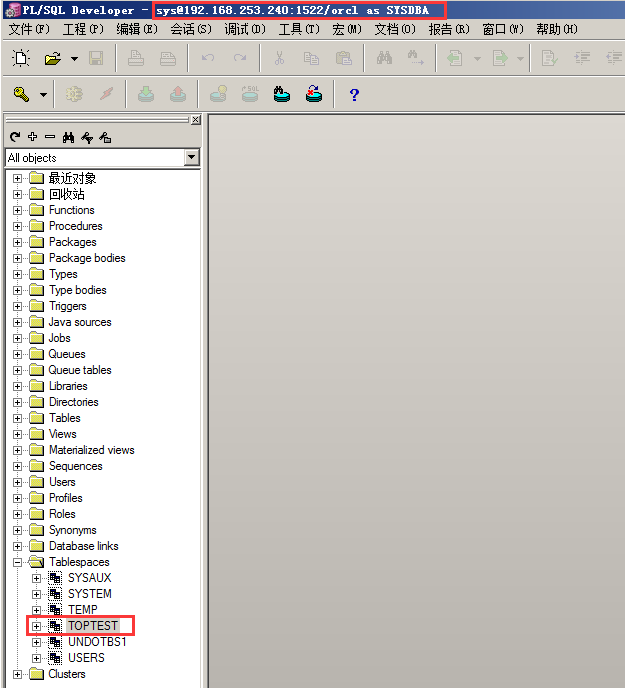The image size is (625, 688).
Task: Close the object browser panel
Action: [196, 119]
